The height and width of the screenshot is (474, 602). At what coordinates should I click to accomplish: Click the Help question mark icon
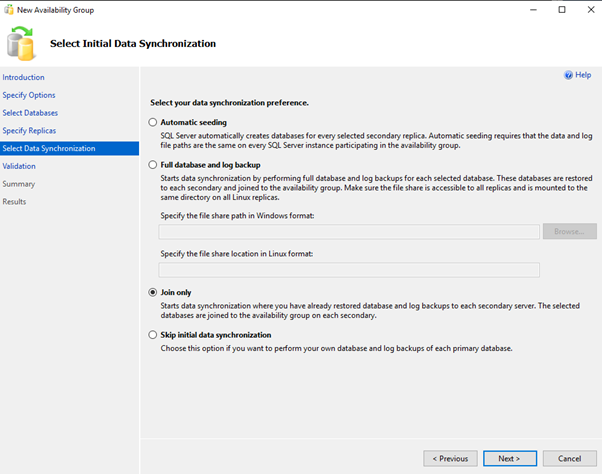(x=569, y=75)
